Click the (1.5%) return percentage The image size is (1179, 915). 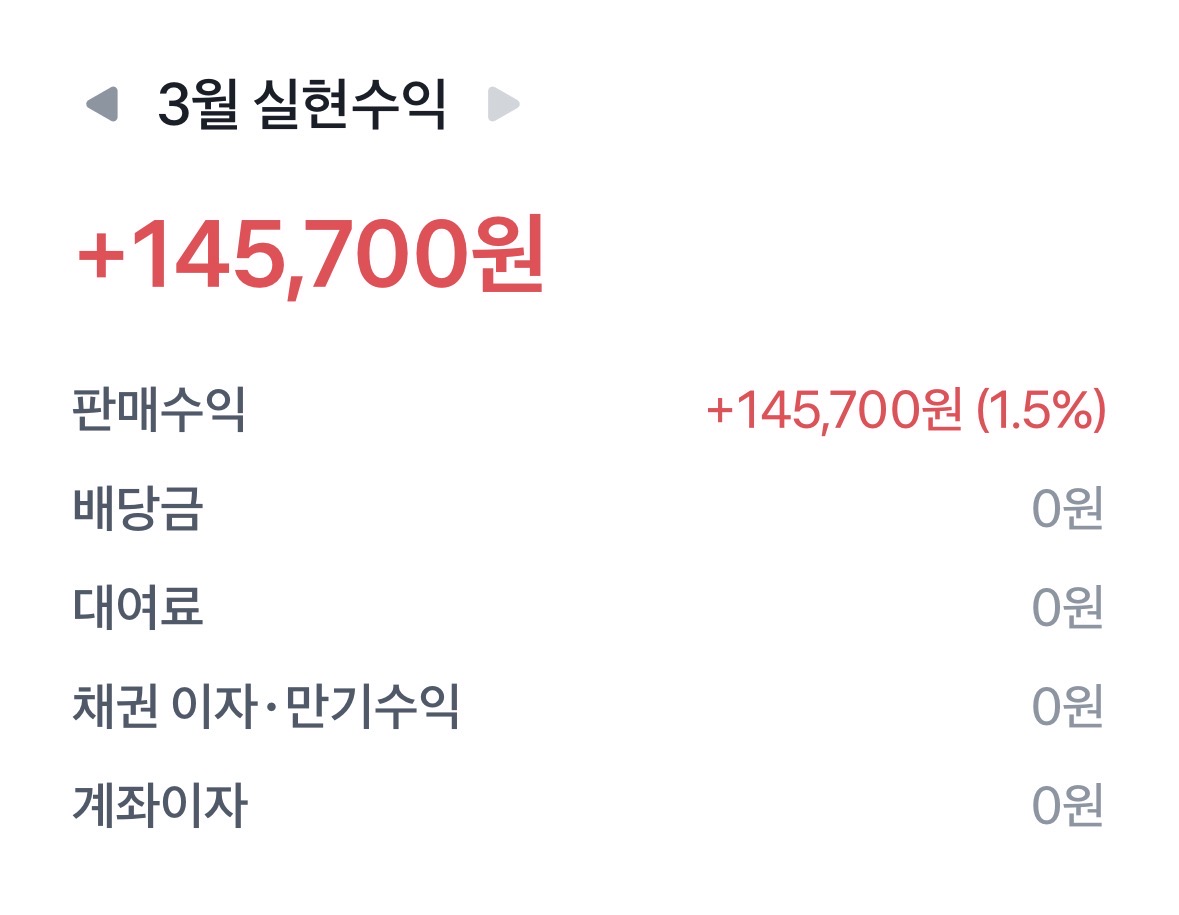click(1041, 411)
